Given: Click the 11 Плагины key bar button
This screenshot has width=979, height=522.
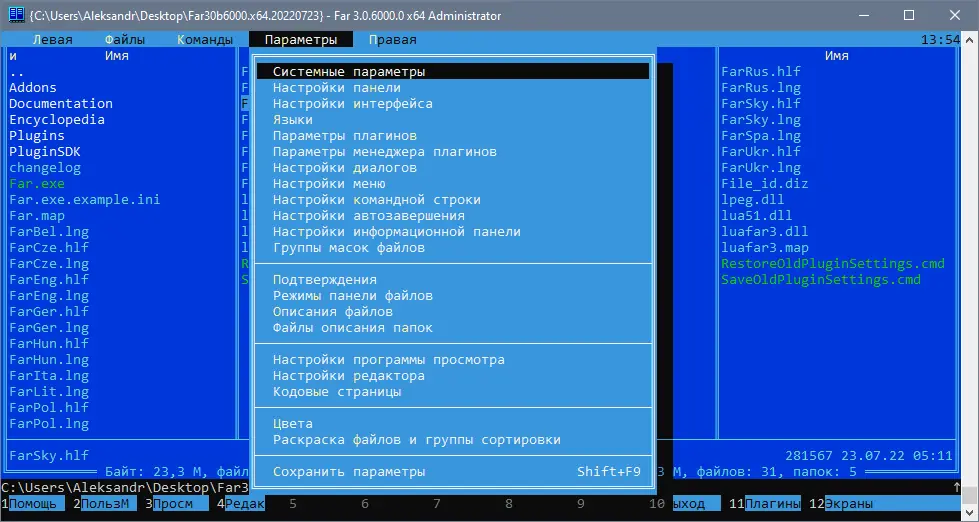Looking at the screenshot, I should point(765,504).
